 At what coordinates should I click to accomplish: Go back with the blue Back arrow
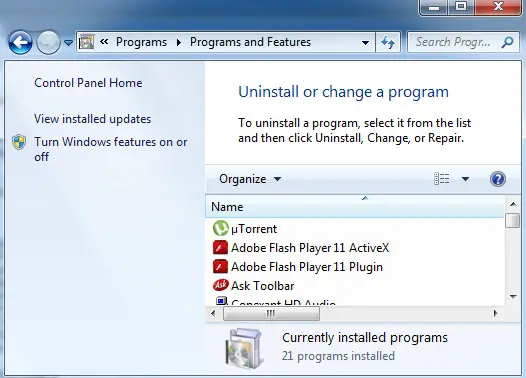pos(20,42)
